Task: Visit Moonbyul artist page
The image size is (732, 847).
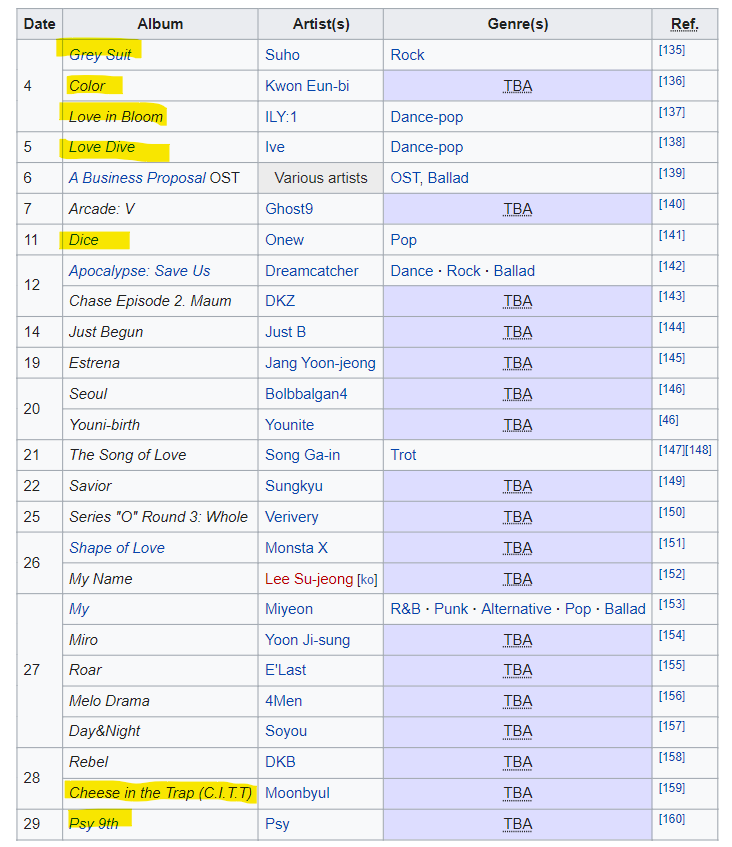Action: (297, 792)
